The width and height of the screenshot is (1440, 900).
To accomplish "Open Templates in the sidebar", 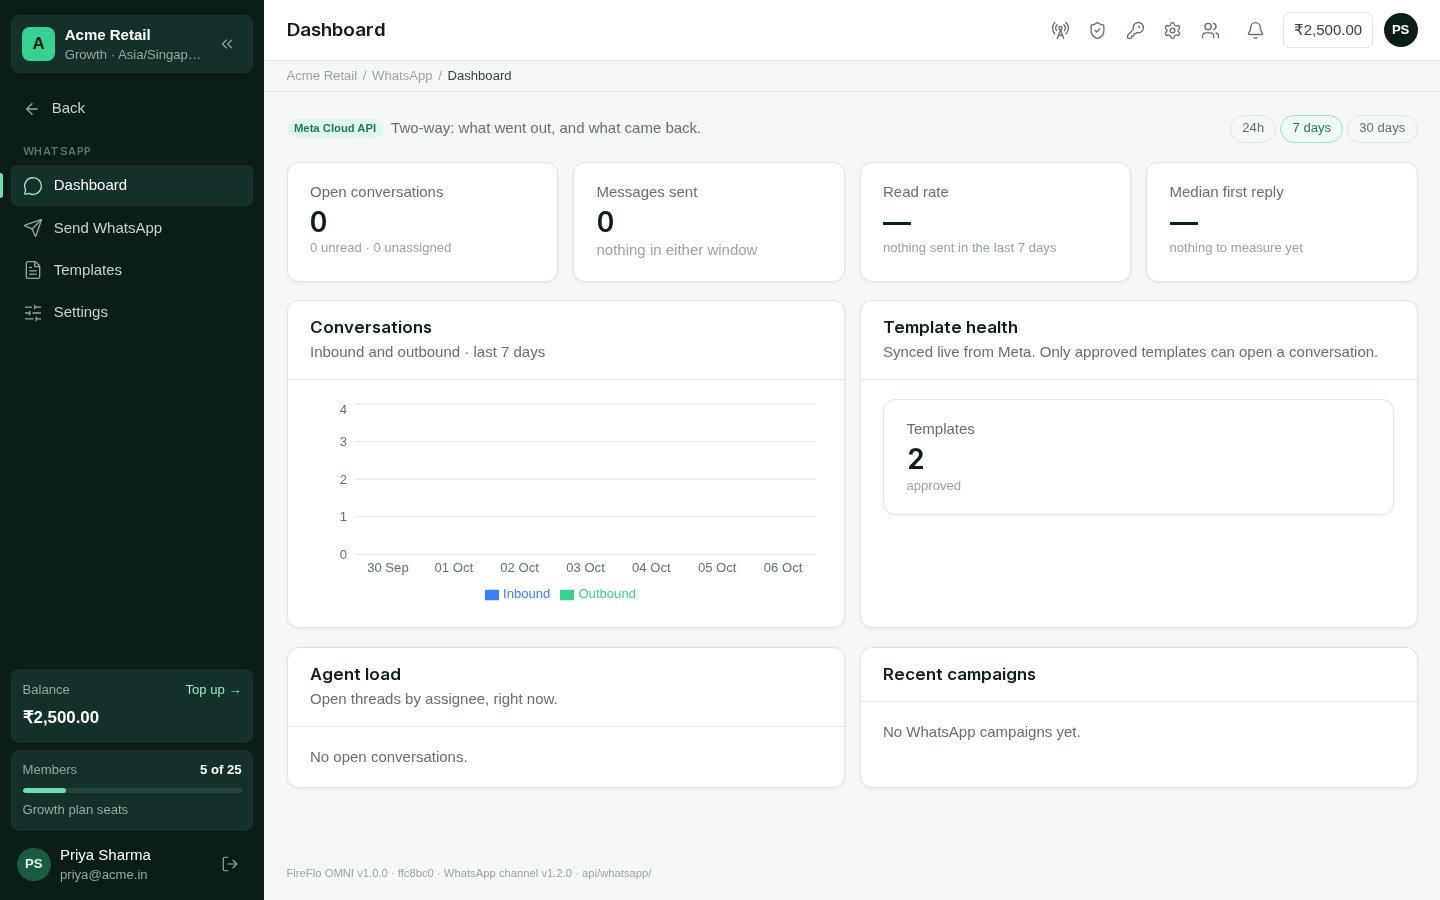I will [x=131, y=270].
